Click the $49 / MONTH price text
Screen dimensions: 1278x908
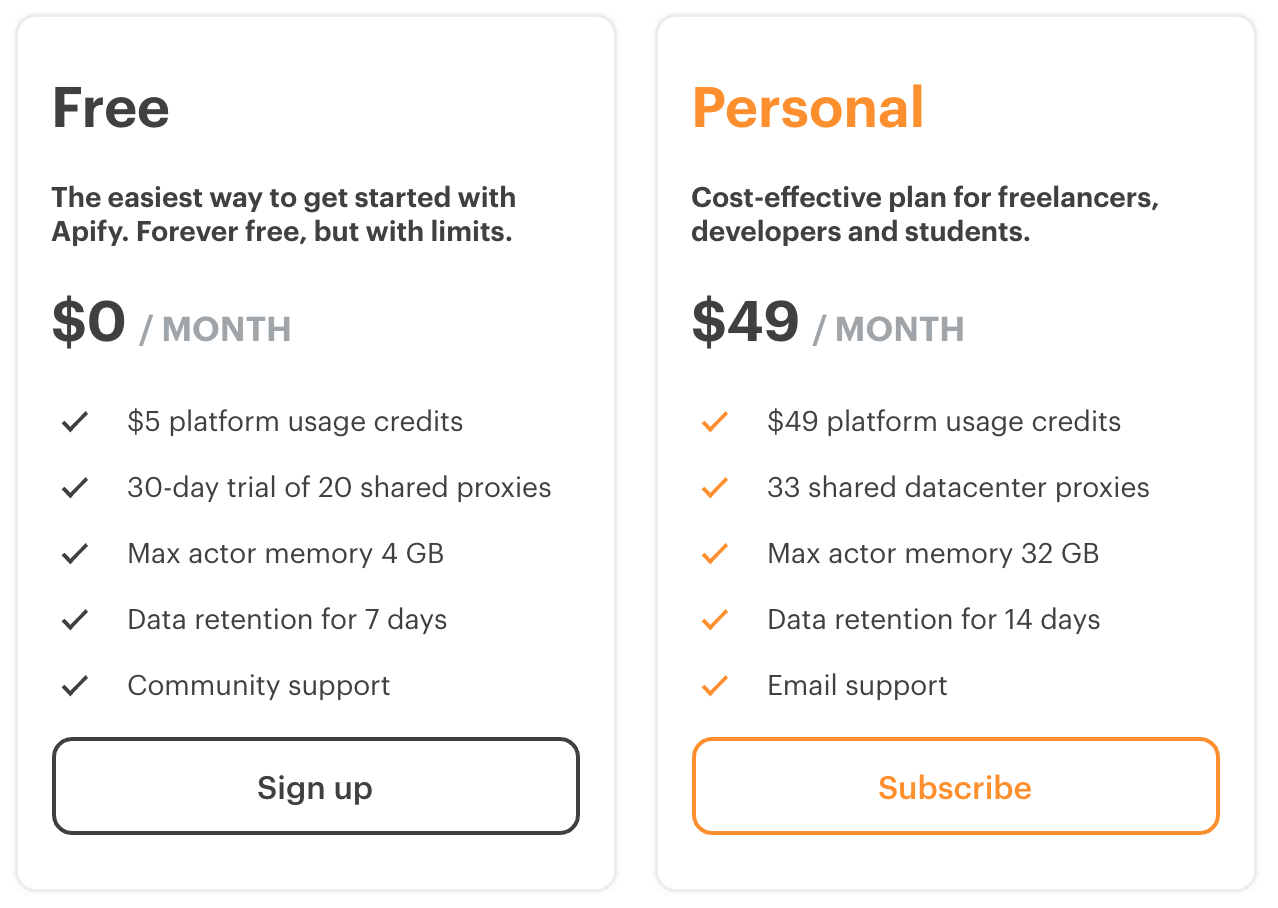pos(828,323)
